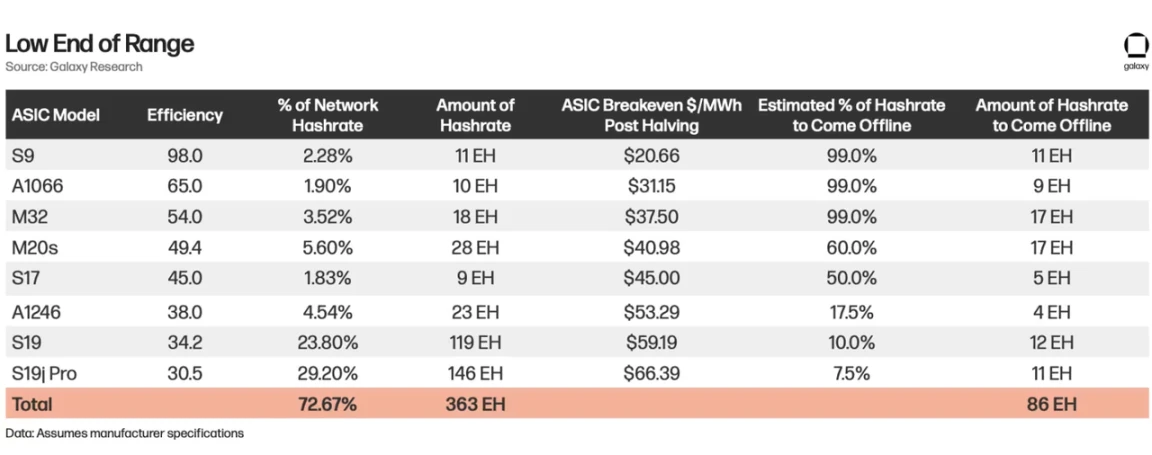Click Amount of Hashrate to Come Offline header
The width and height of the screenshot is (1152, 455).
coord(1051,115)
